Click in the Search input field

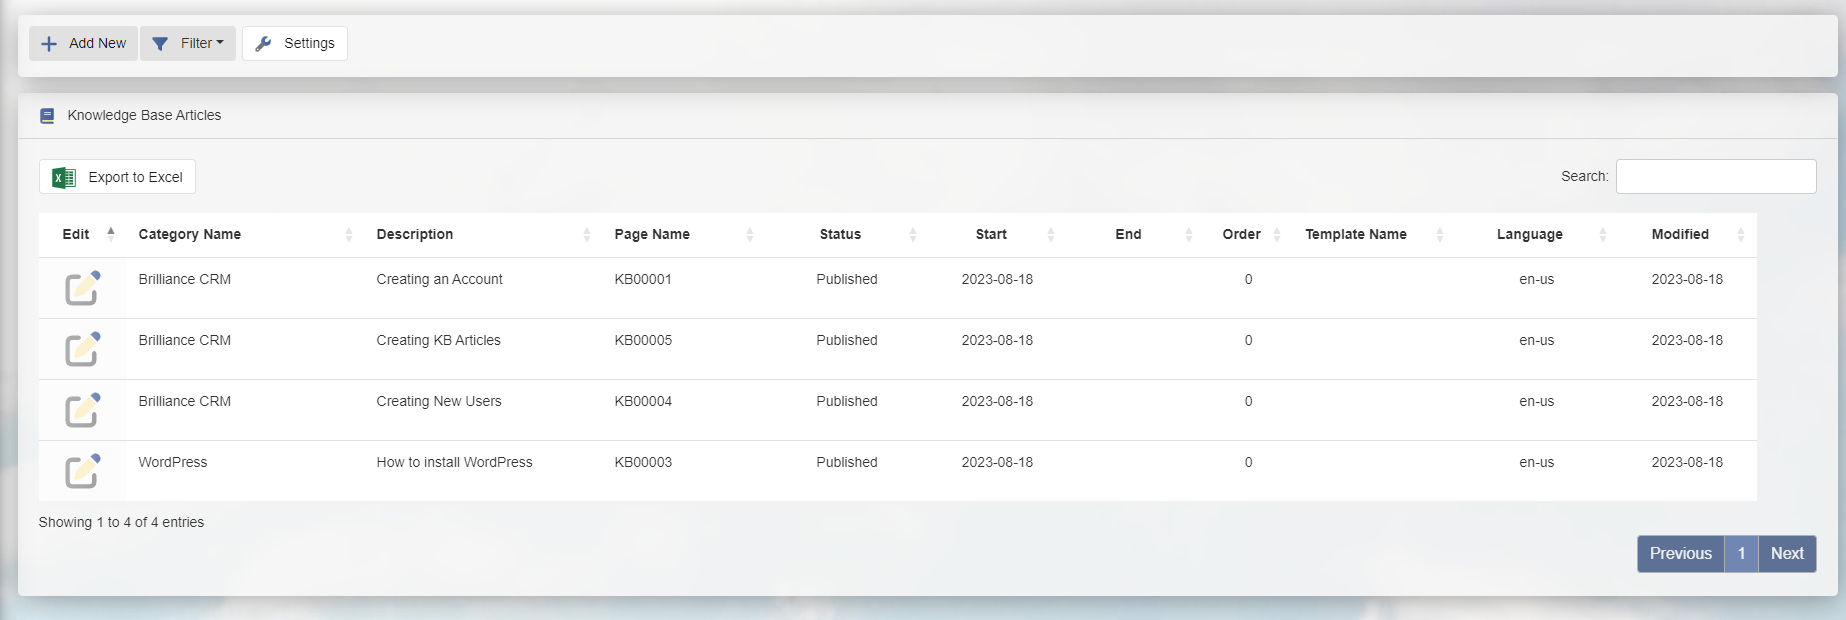coord(1716,176)
